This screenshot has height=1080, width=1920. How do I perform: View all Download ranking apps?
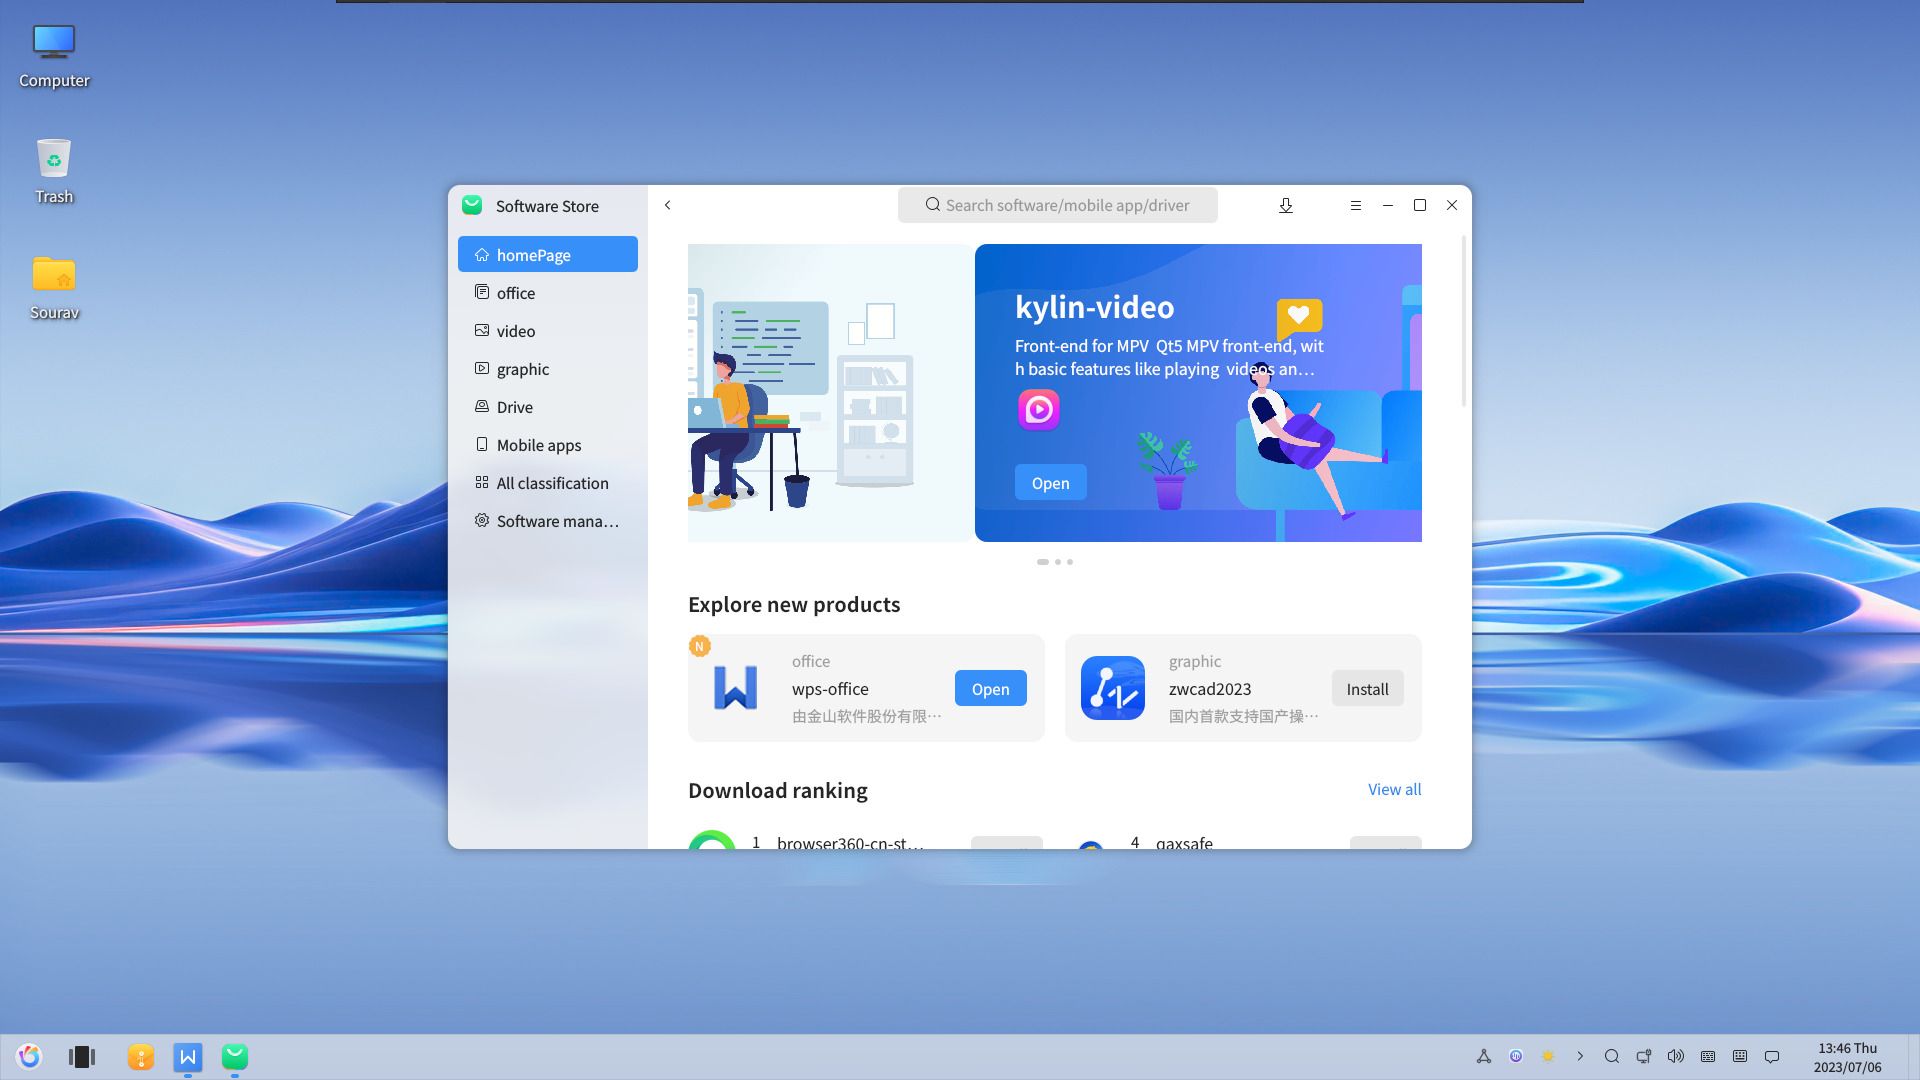click(1394, 789)
